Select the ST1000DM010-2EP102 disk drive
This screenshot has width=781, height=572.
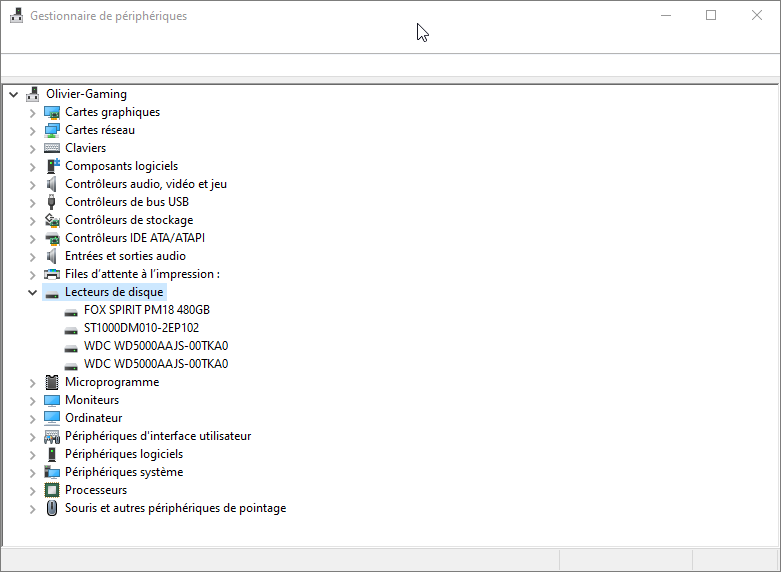[141, 328]
